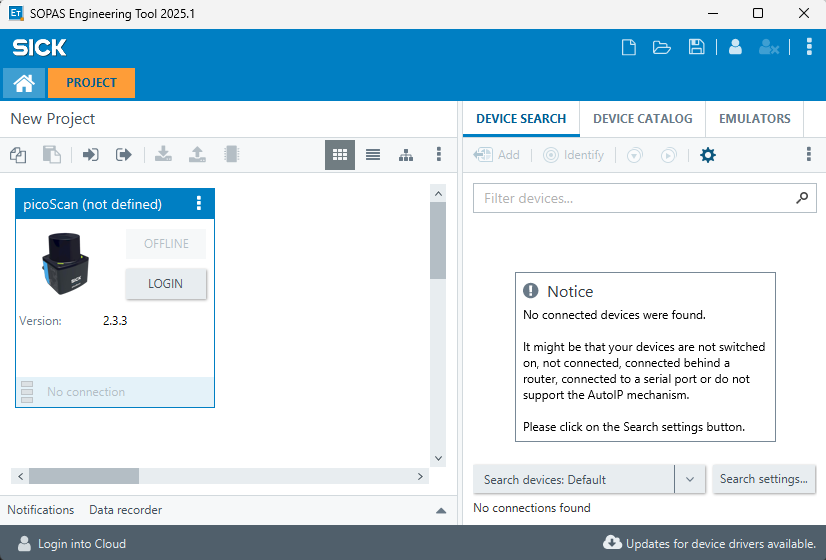Image resolution: width=826 pixels, height=560 pixels.
Task: Click the import device icon
Action: click(91, 155)
